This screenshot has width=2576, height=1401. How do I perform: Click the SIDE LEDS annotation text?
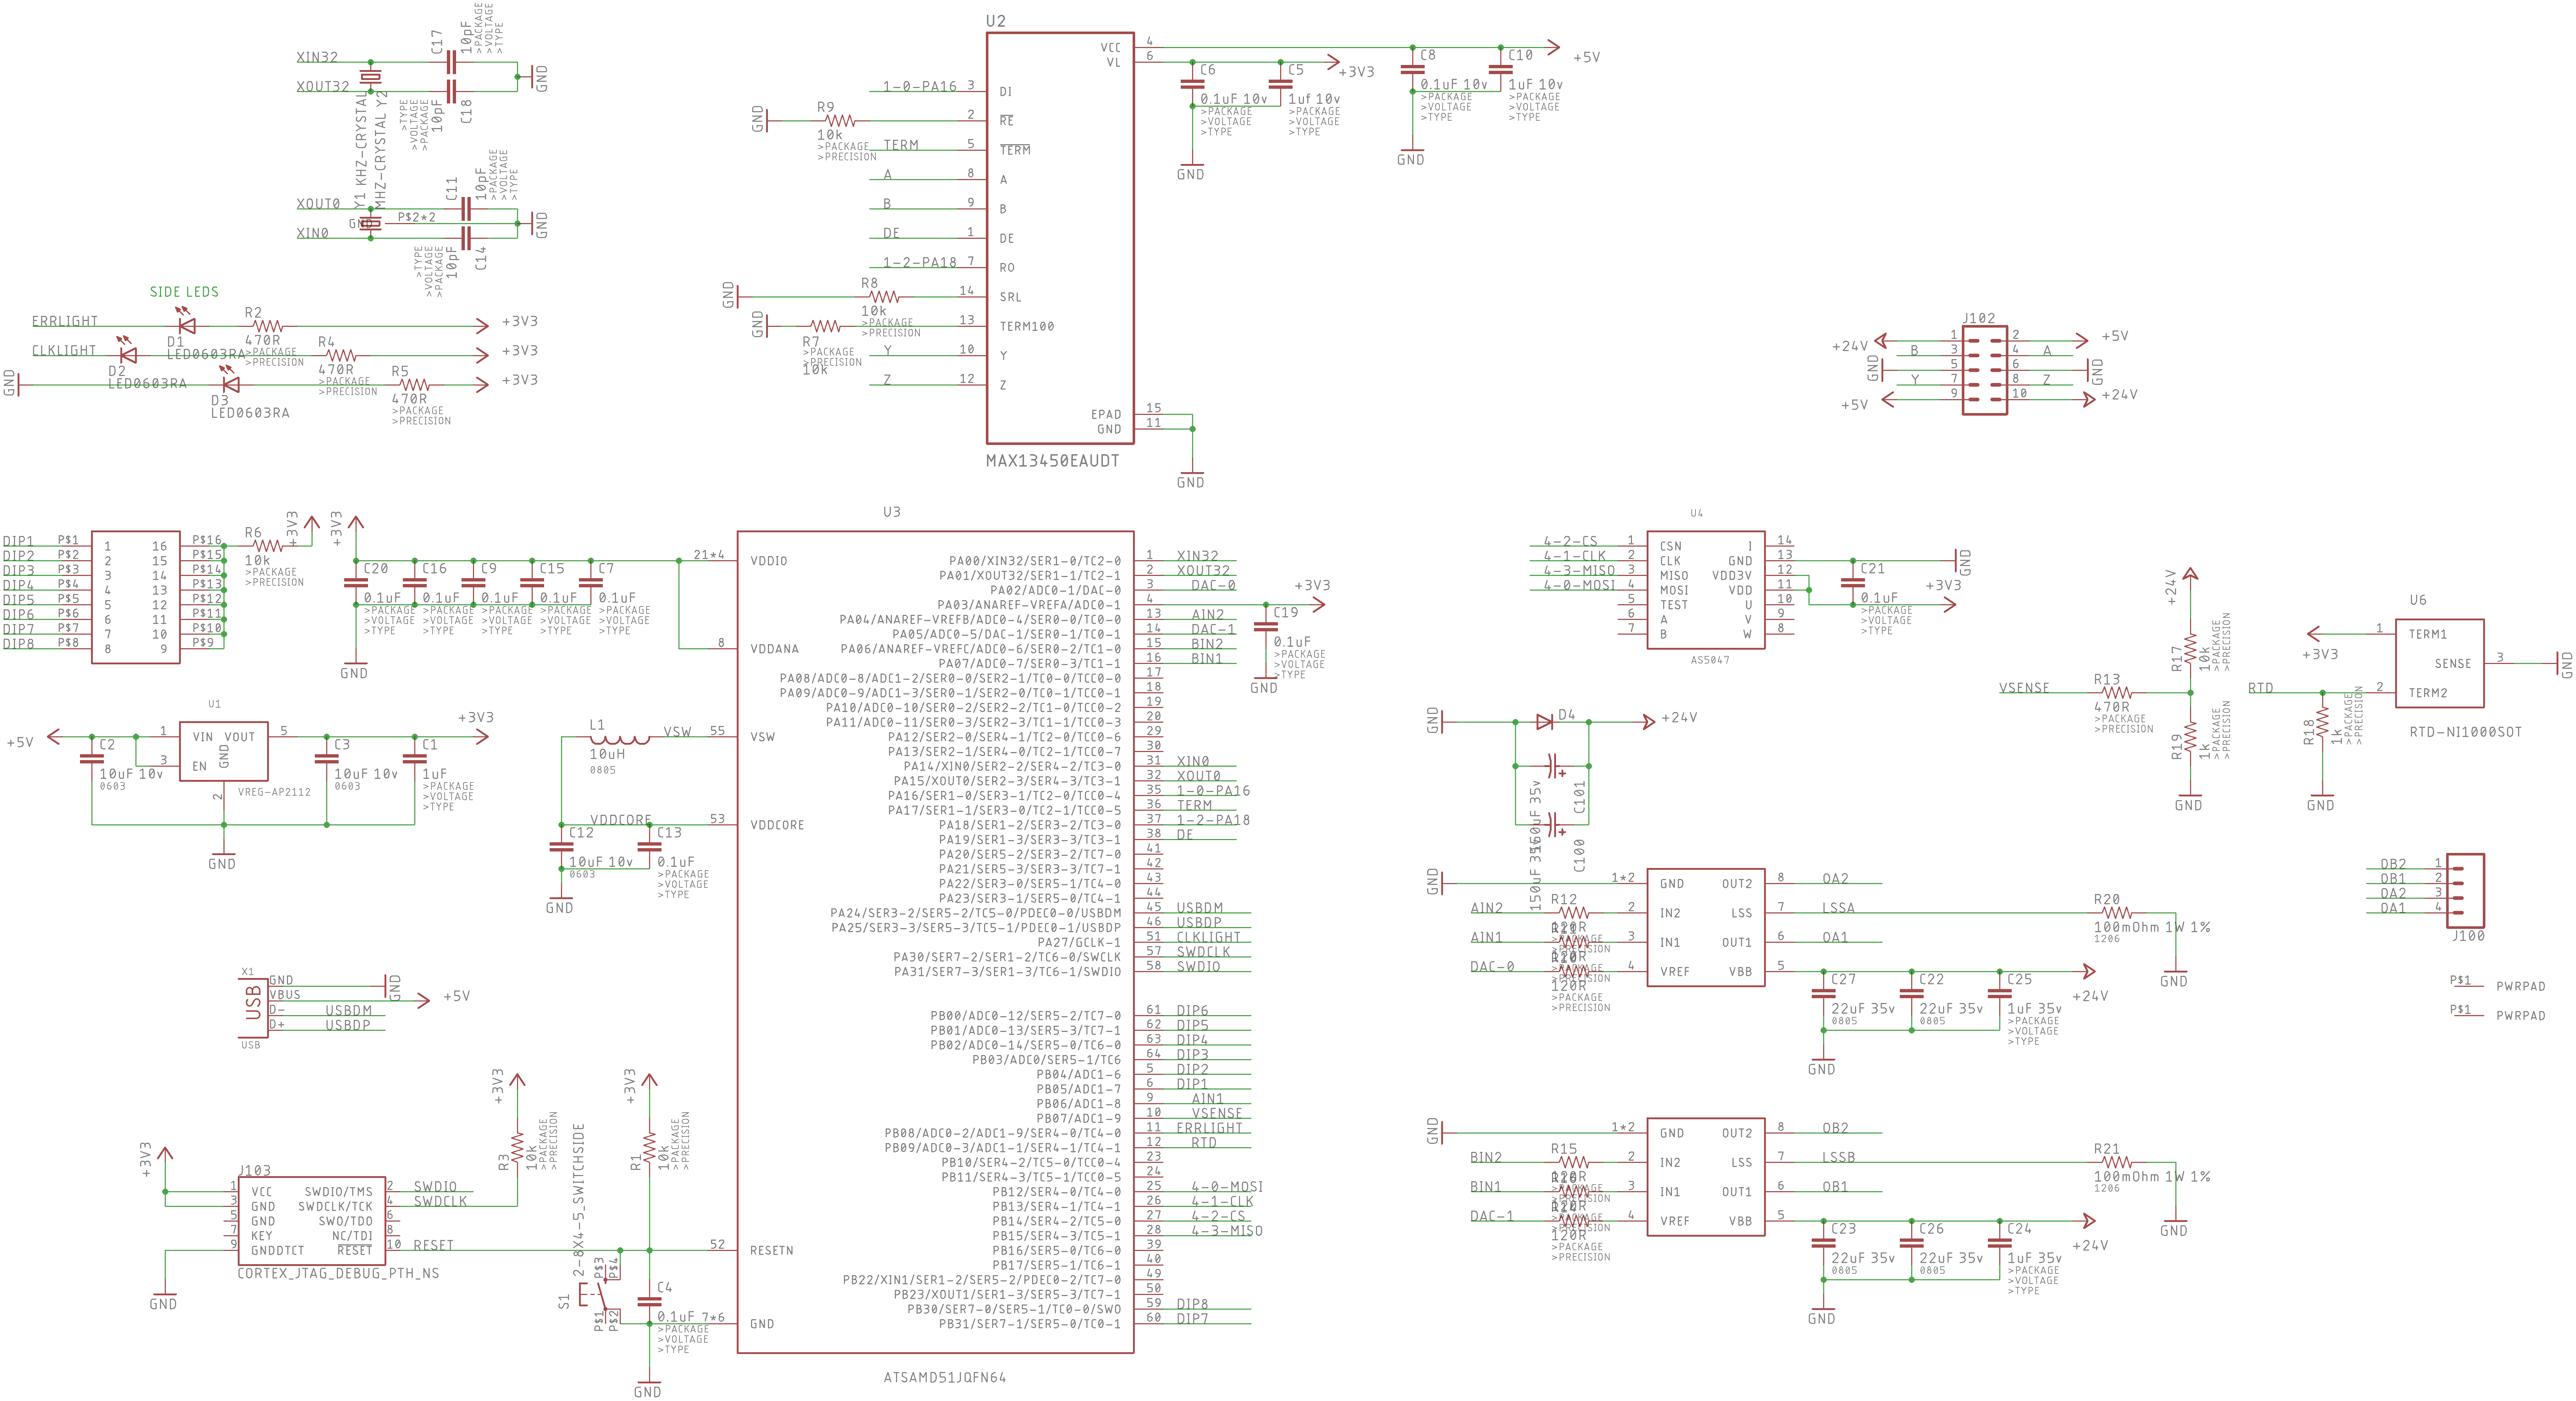(184, 292)
